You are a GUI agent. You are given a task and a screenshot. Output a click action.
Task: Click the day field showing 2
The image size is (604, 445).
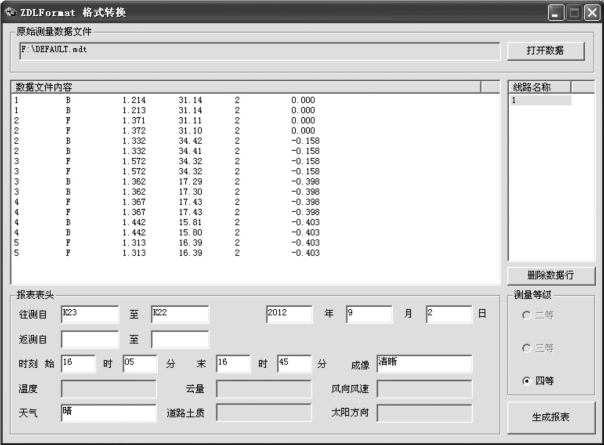tap(449, 314)
